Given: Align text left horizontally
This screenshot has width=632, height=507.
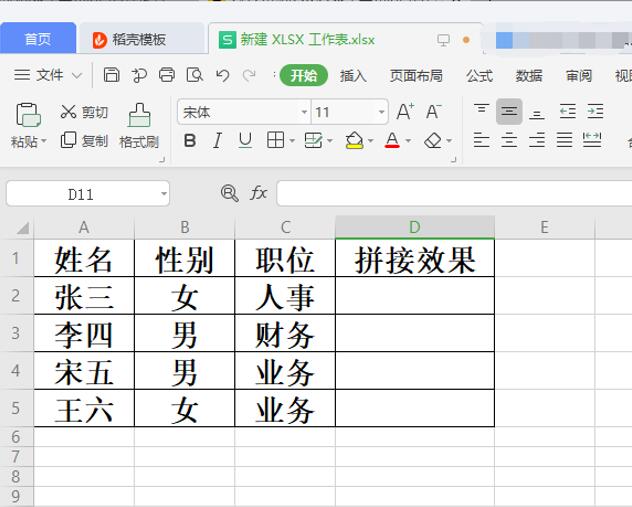Looking at the screenshot, I should tap(481, 140).
